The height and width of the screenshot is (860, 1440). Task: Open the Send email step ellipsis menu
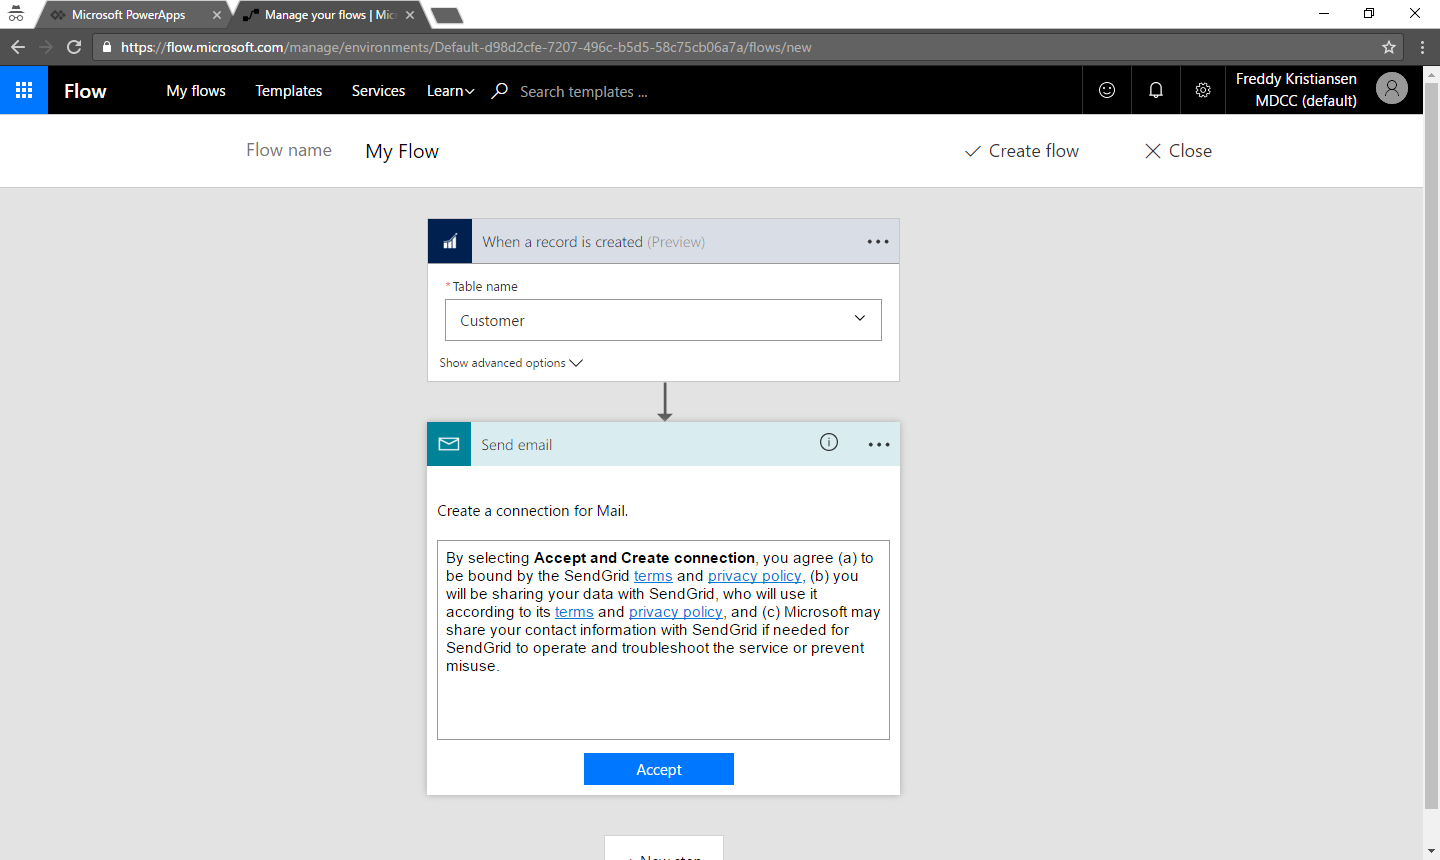pyautogui.click(x=878, y=445)
